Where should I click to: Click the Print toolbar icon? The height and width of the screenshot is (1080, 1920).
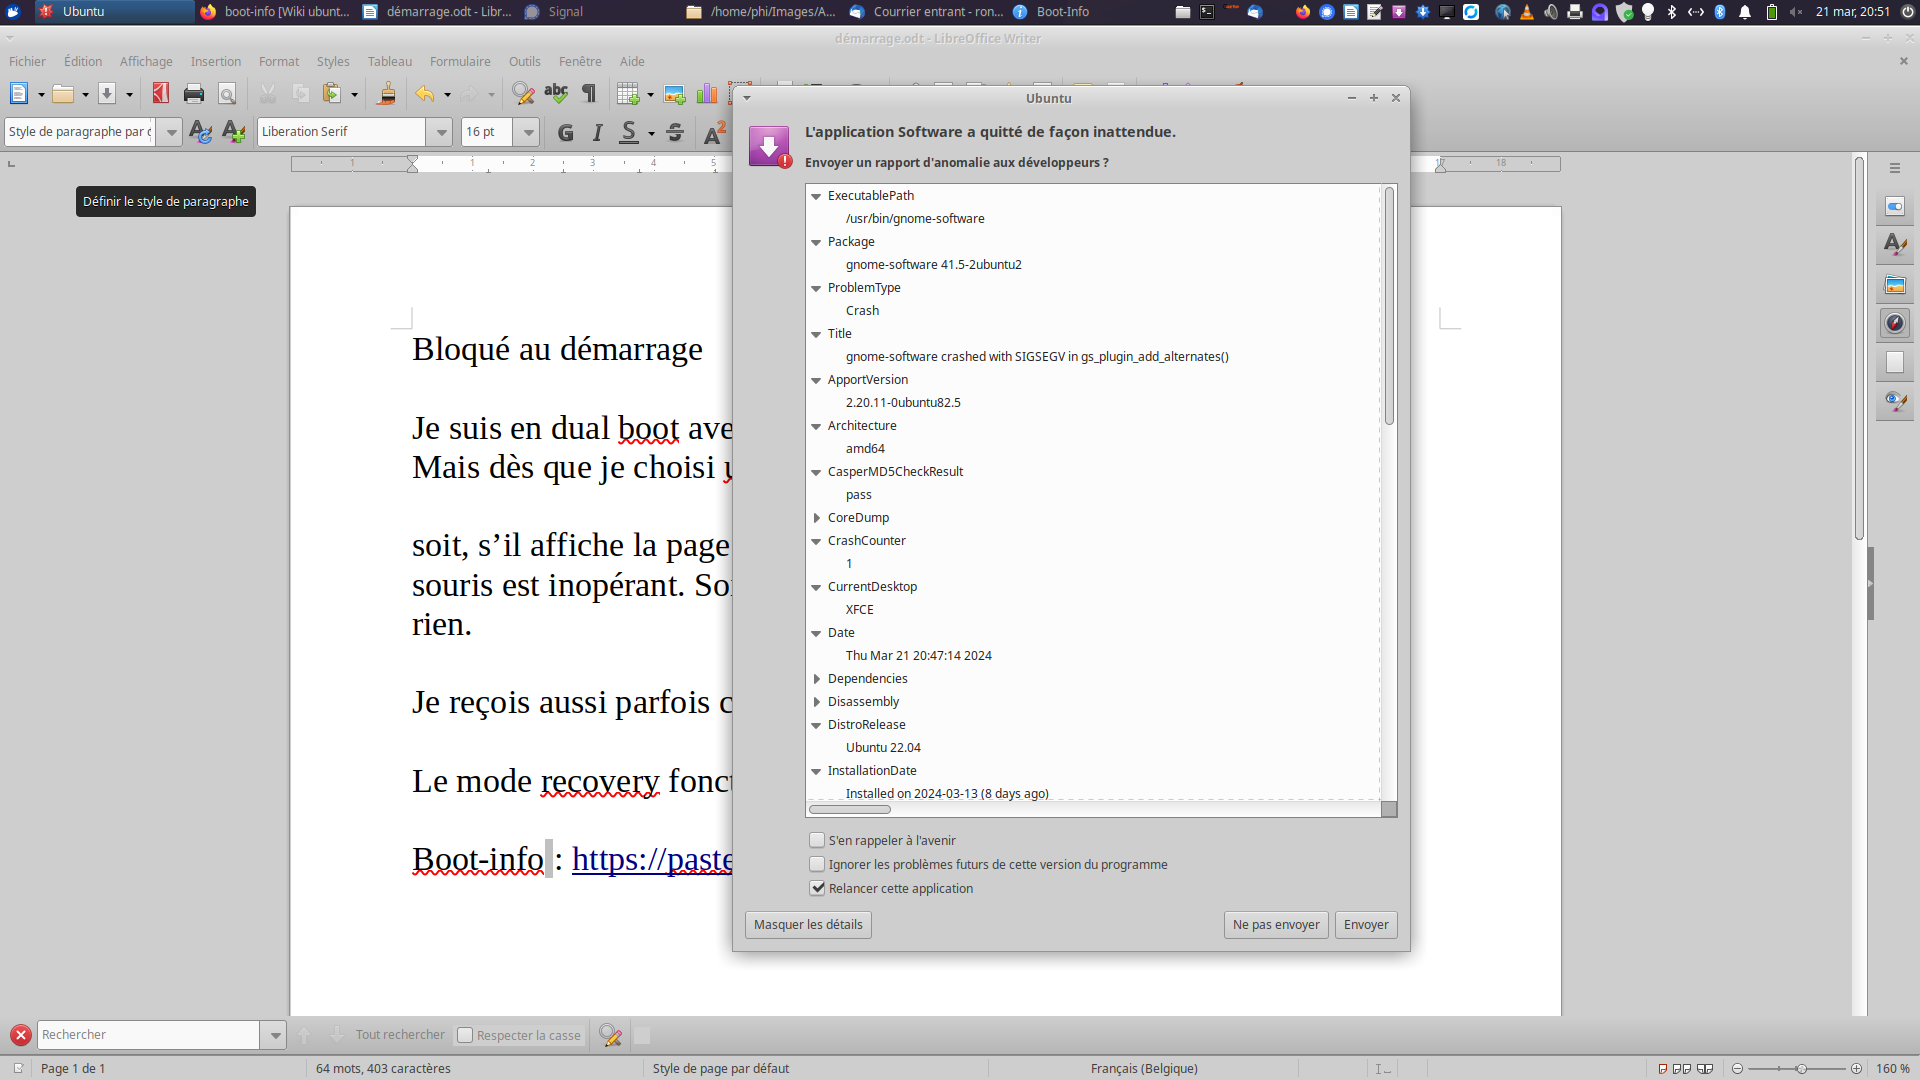[194, 94]
